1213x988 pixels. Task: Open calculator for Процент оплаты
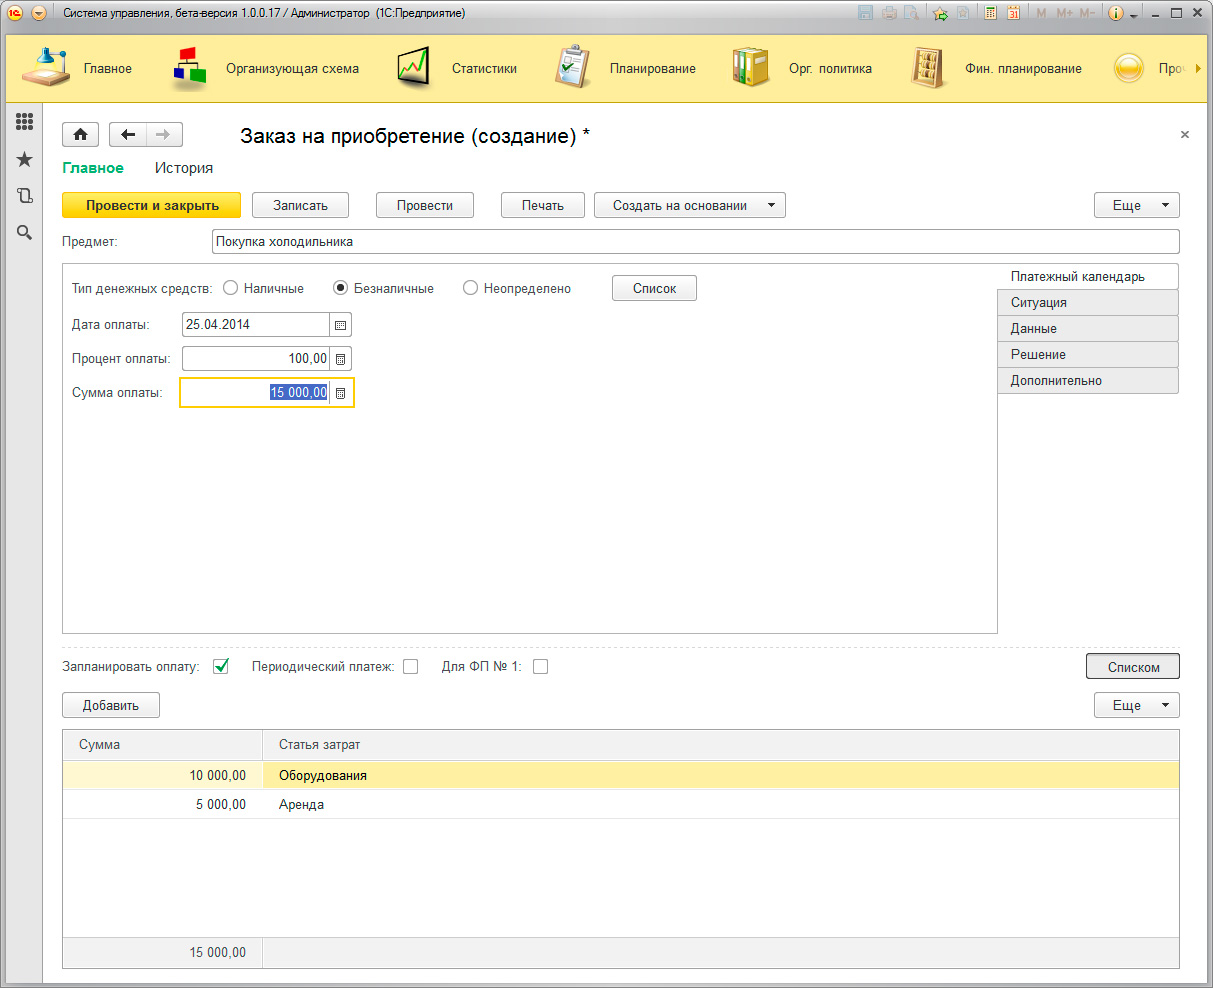340,359
